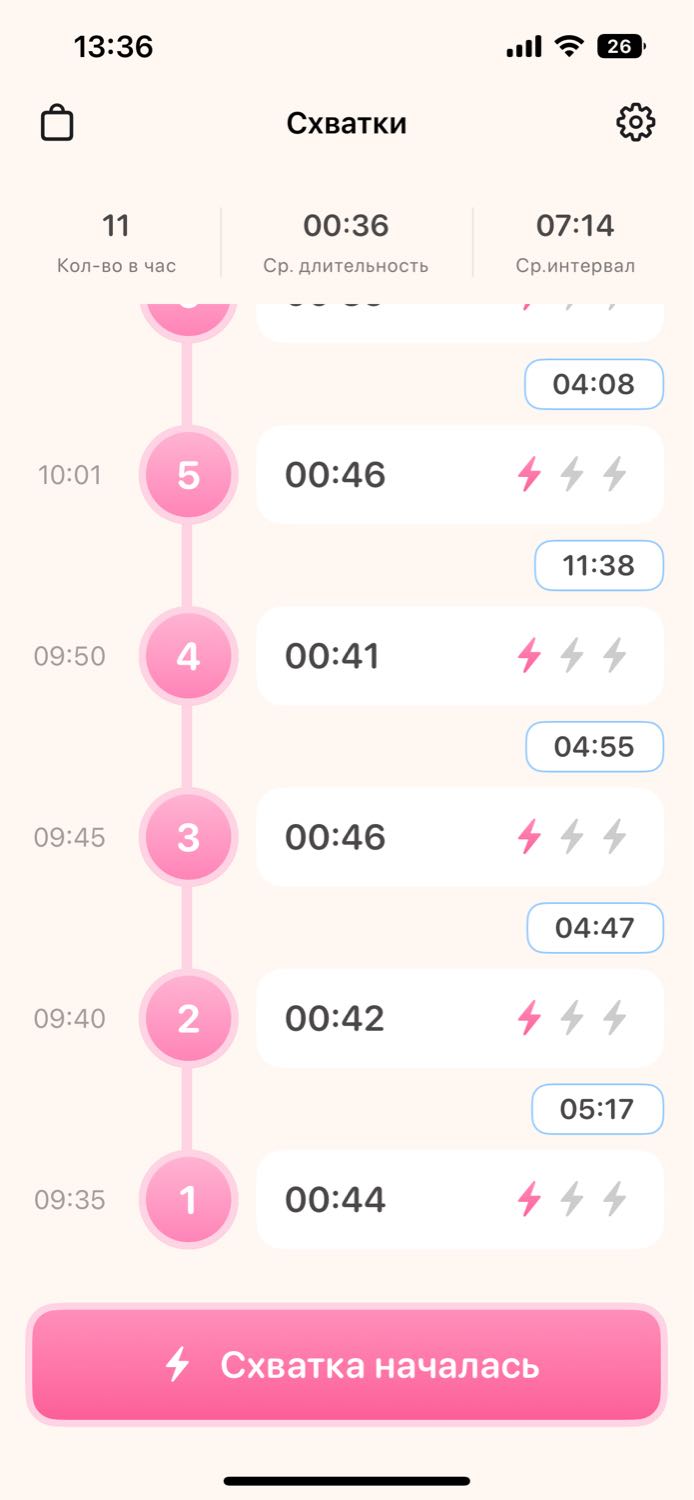Tap the battery indicator in status bar
The width and height of the screenshot is (694, 1500).
tap(621, 46)
